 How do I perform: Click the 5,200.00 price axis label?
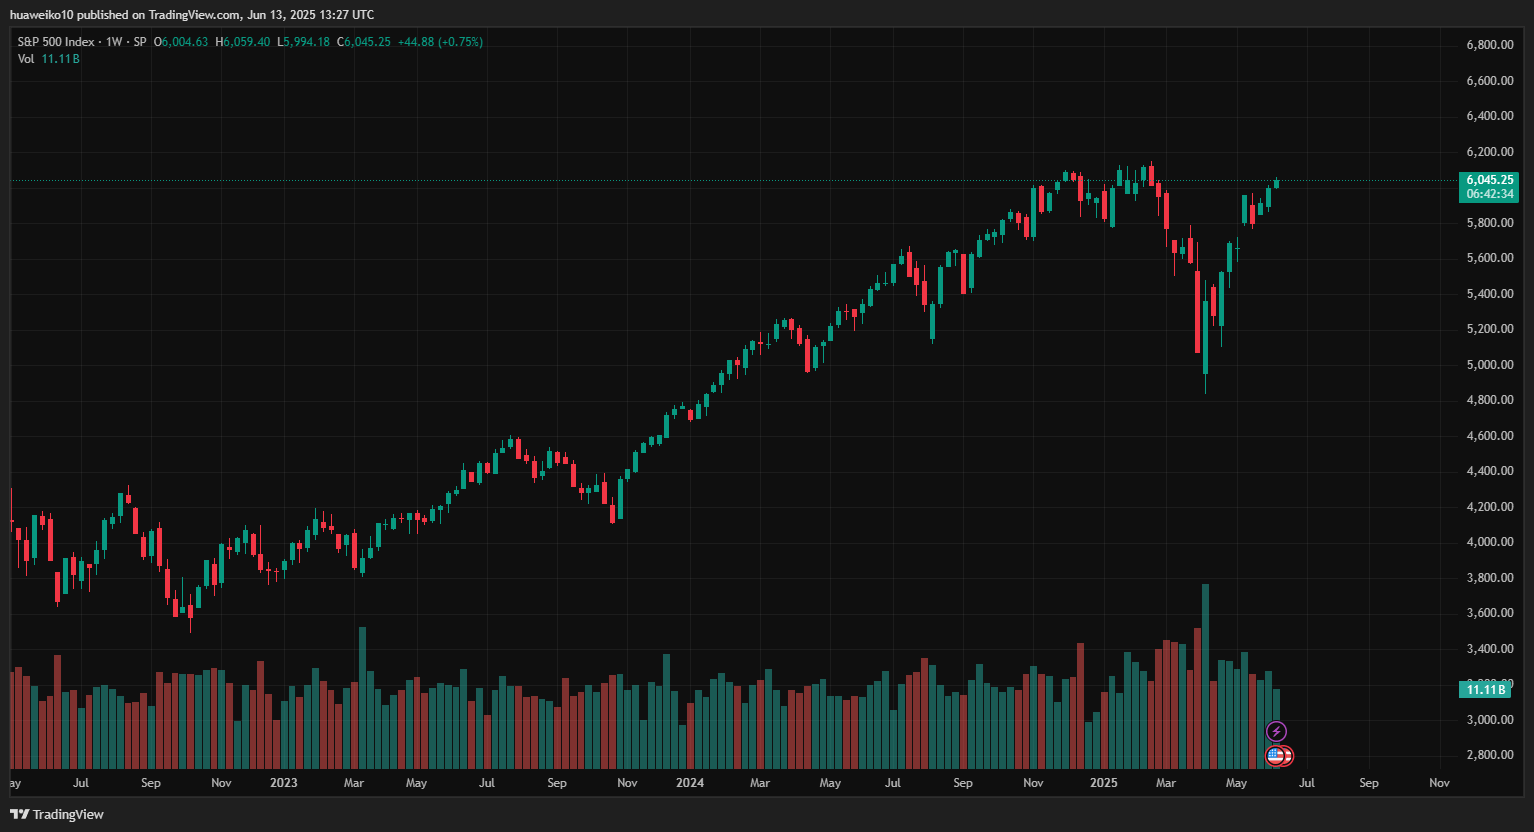(1489, 329)
